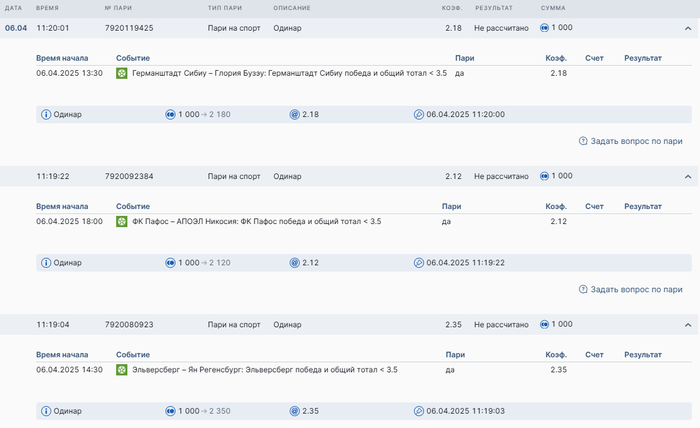The width and height of the screenshot is (700, 428).
Task: Collapse bet 7920092384 details with chevron
Action: (688, 176)
